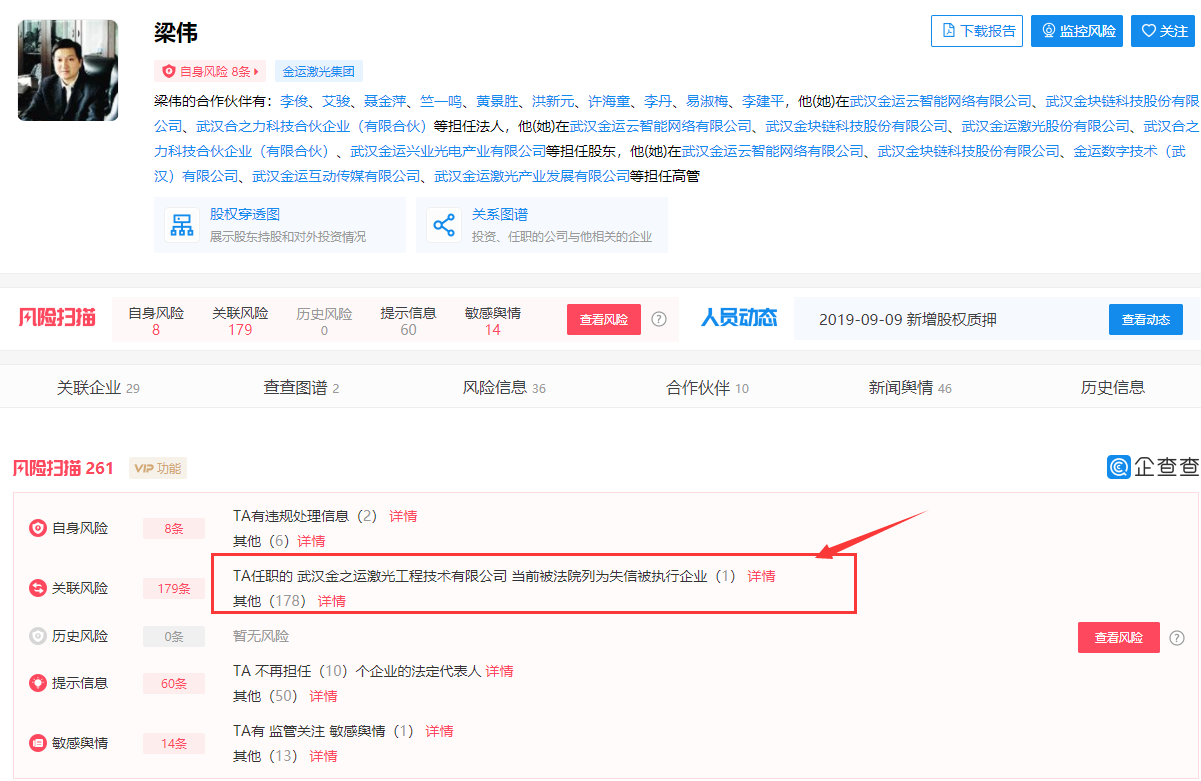The width and height of the screenshot is (1201, 781).
Task: Select 自身风险 8 in risk scan bar
Action: pos(156,321)
